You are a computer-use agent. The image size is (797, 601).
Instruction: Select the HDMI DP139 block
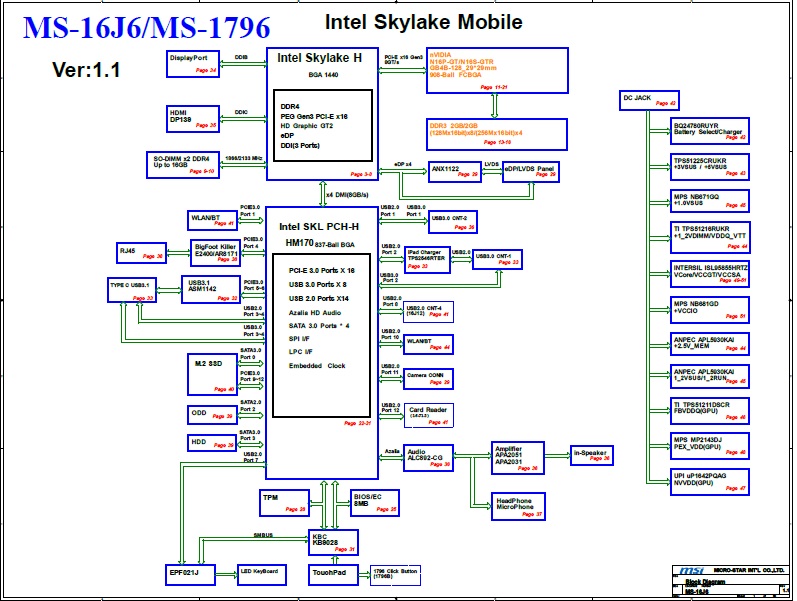[x=193, y=119]
